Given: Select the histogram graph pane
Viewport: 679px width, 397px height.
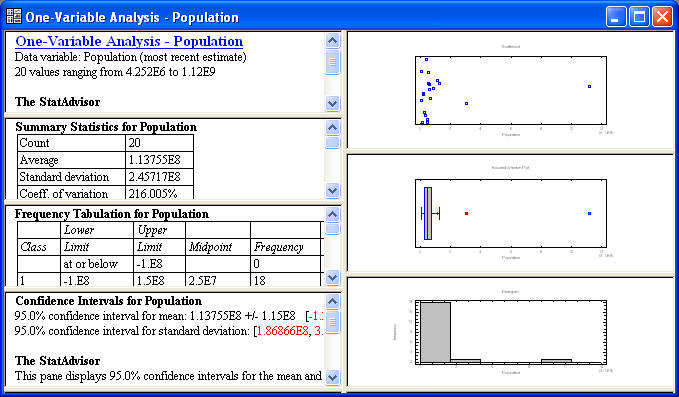Looking at the screenshot, I should [511, 332].
